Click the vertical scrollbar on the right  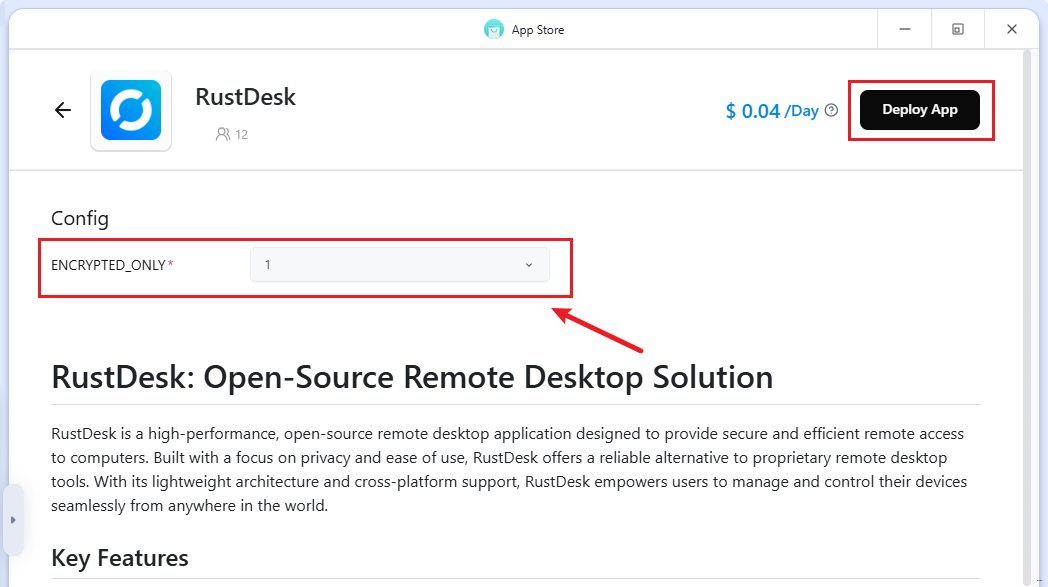tap(1027, 300)
